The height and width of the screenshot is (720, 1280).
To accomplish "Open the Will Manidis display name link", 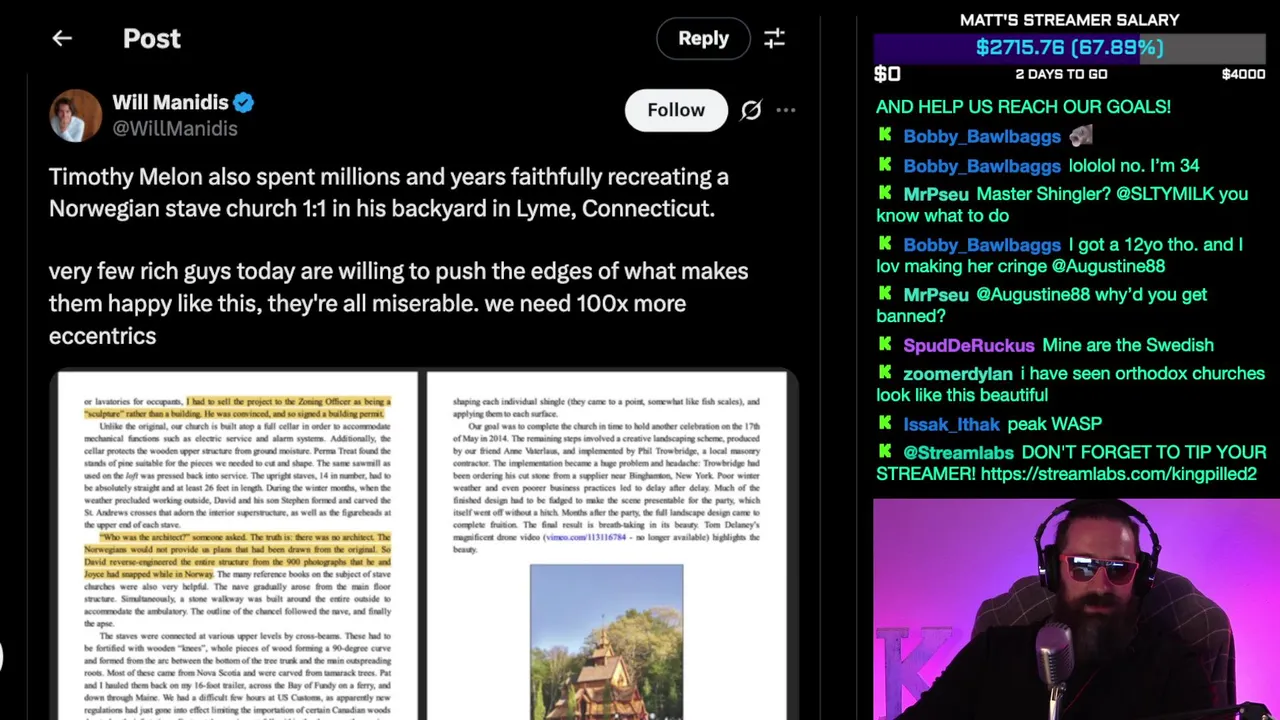I will coord(170,102).
